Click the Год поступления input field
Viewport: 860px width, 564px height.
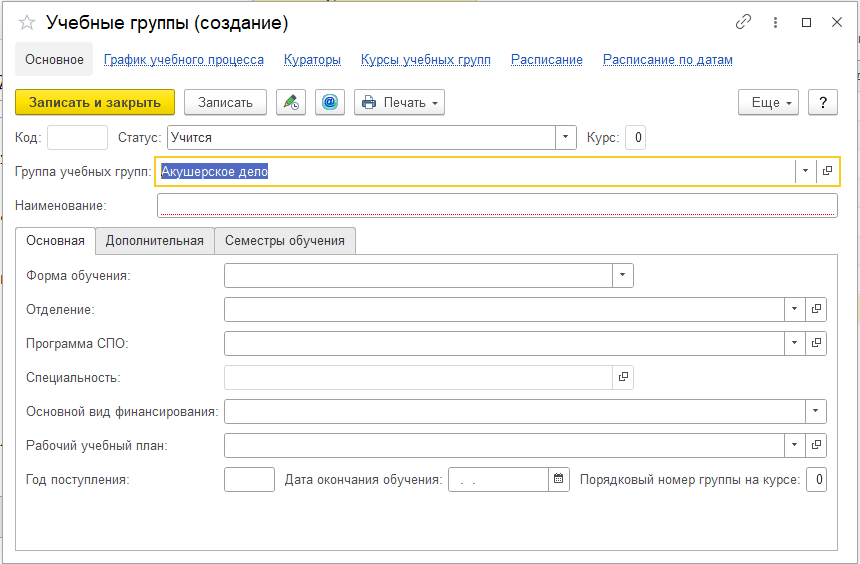pos(249,480)
